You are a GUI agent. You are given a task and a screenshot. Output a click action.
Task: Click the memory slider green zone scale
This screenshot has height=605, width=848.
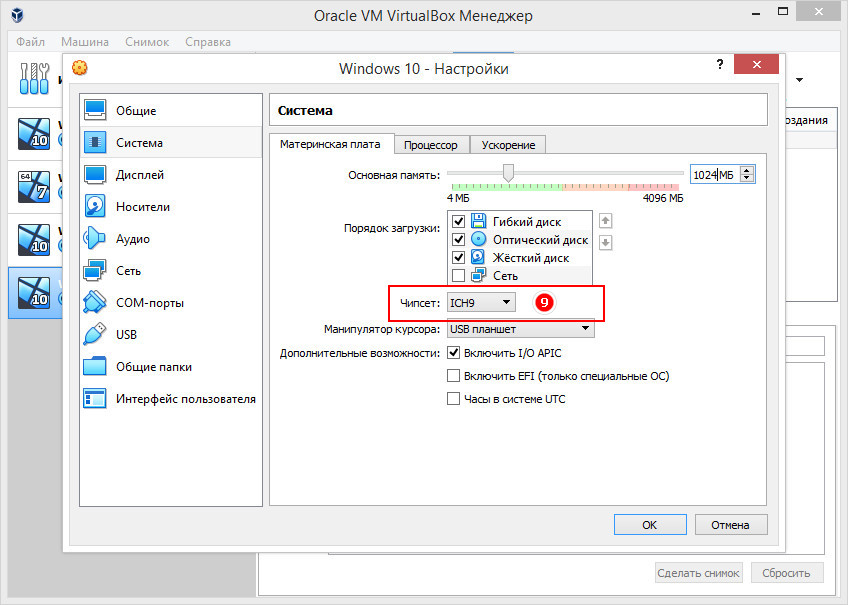click(x=507, y=187)
